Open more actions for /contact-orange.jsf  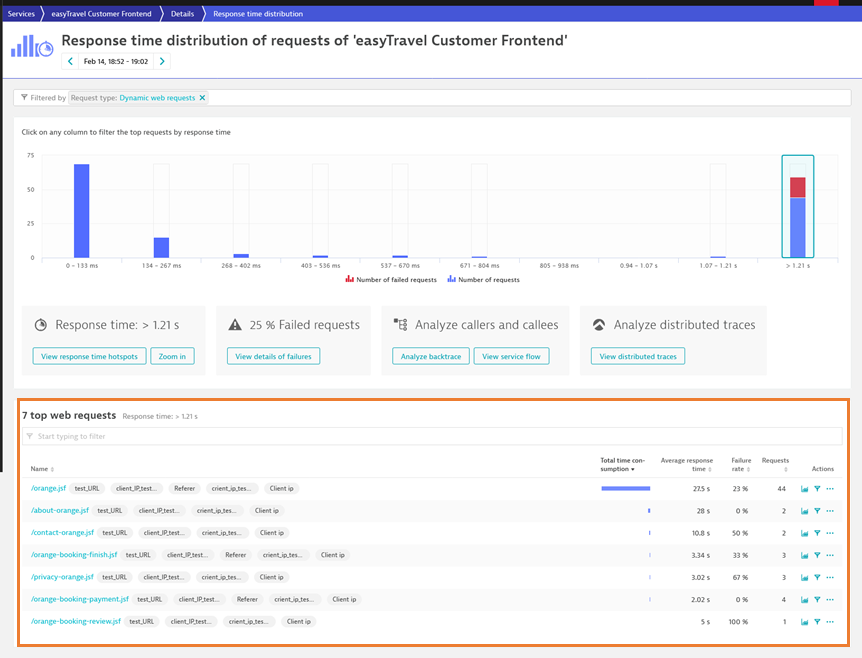pos(830,533)
